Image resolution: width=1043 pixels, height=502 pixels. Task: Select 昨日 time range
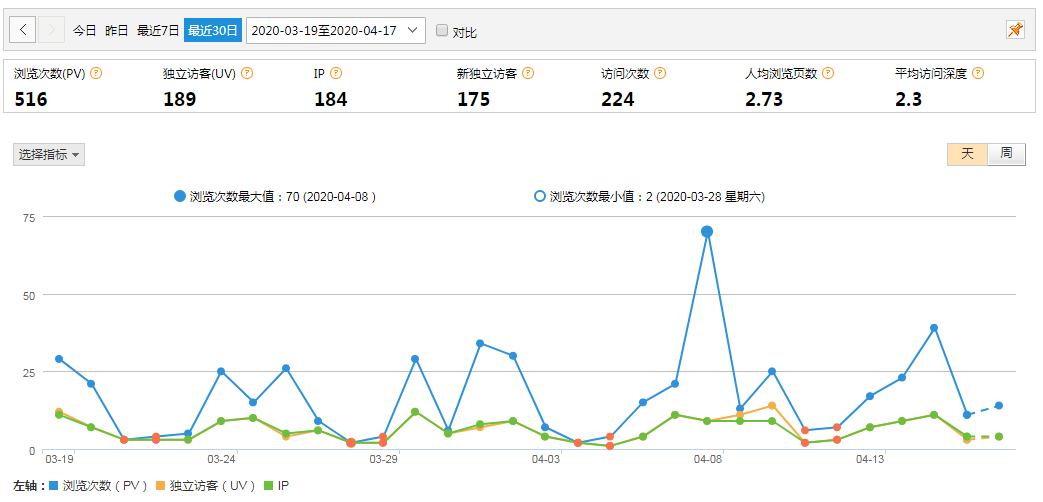[117, 31]
